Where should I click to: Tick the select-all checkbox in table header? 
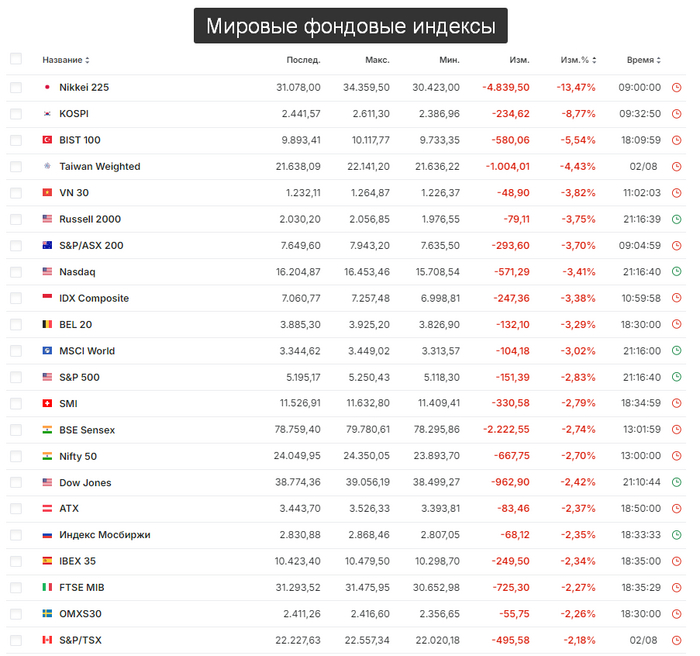tap(16, 59)
